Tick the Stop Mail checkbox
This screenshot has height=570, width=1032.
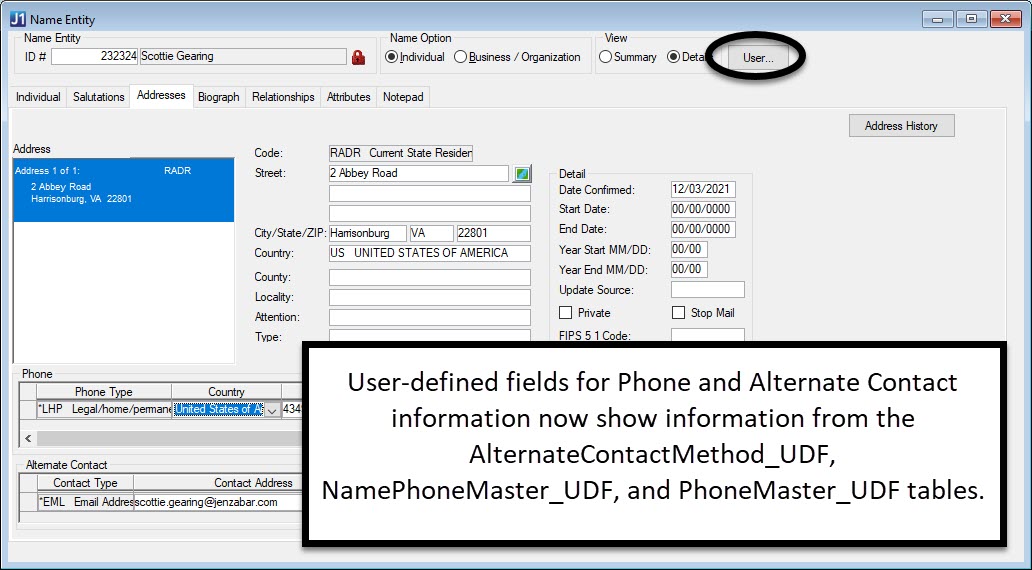(679, 313)
